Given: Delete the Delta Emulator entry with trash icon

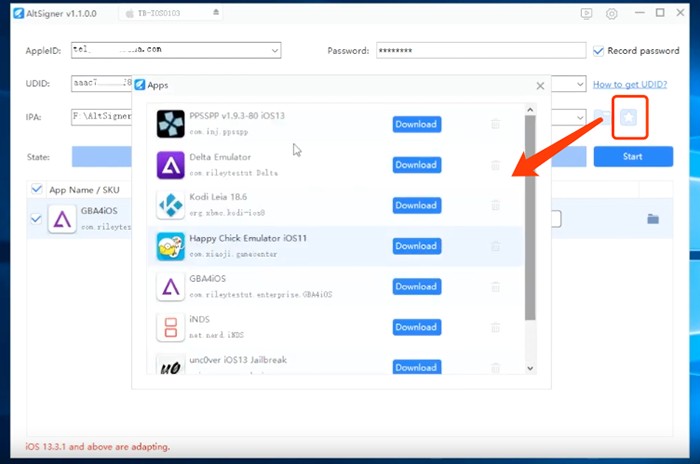Looking at the screenshot, I should 495,165.
